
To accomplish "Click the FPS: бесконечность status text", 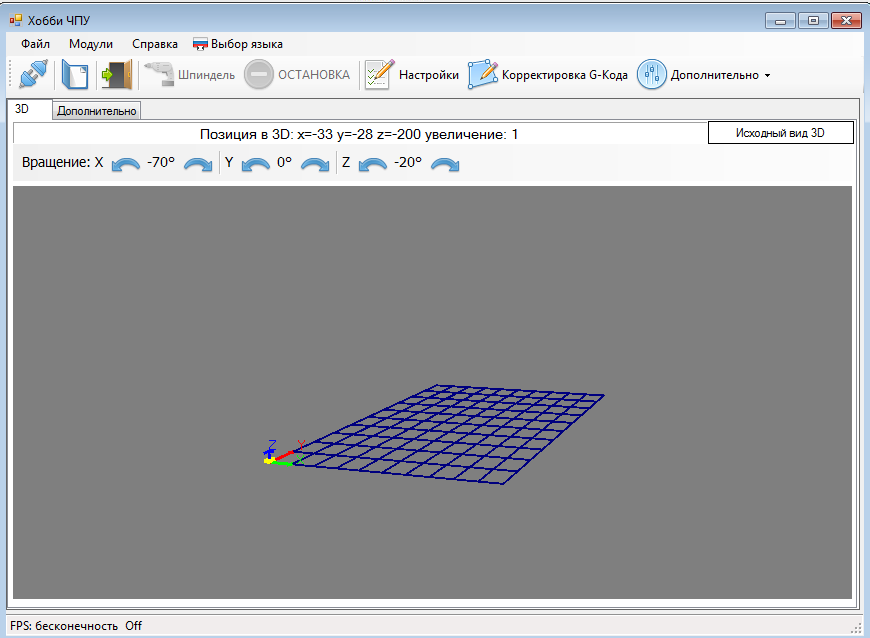I will click(x=64, y=626).
